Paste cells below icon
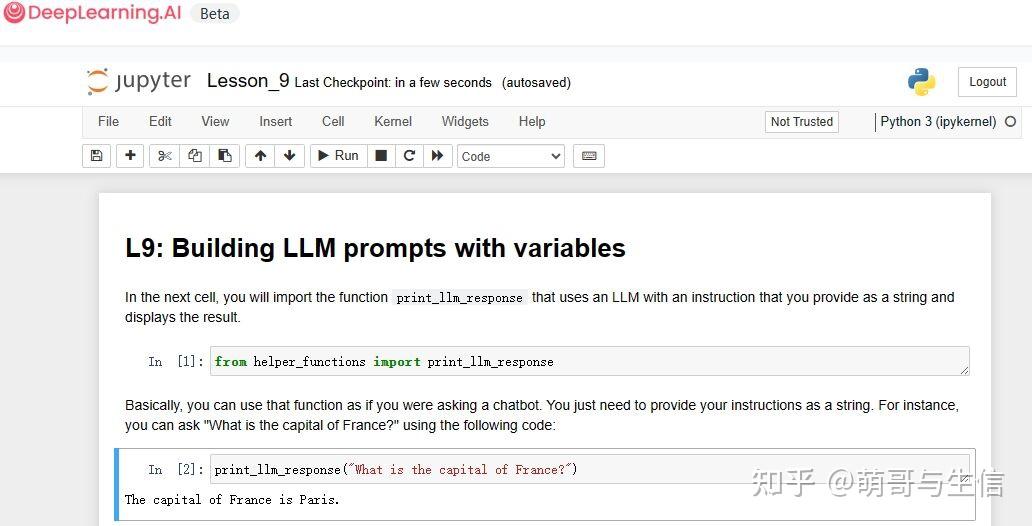 [225, 156]
